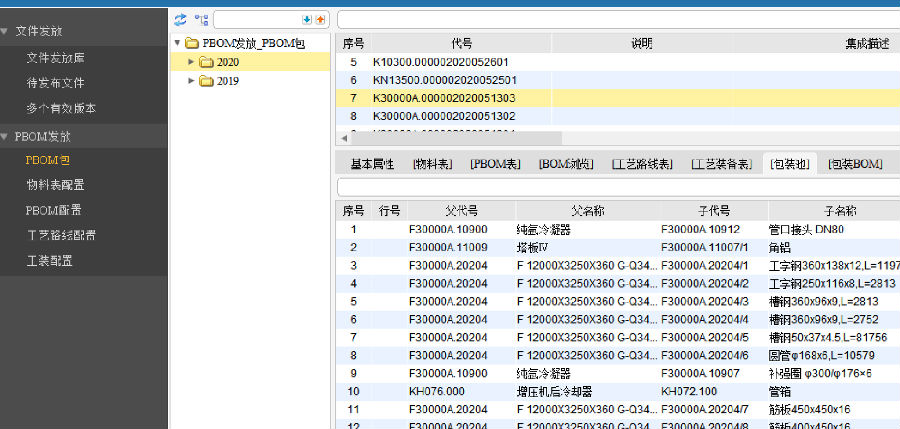Click the blue down-arrow search next icon

pyautogui.click(x=307, y=19)
